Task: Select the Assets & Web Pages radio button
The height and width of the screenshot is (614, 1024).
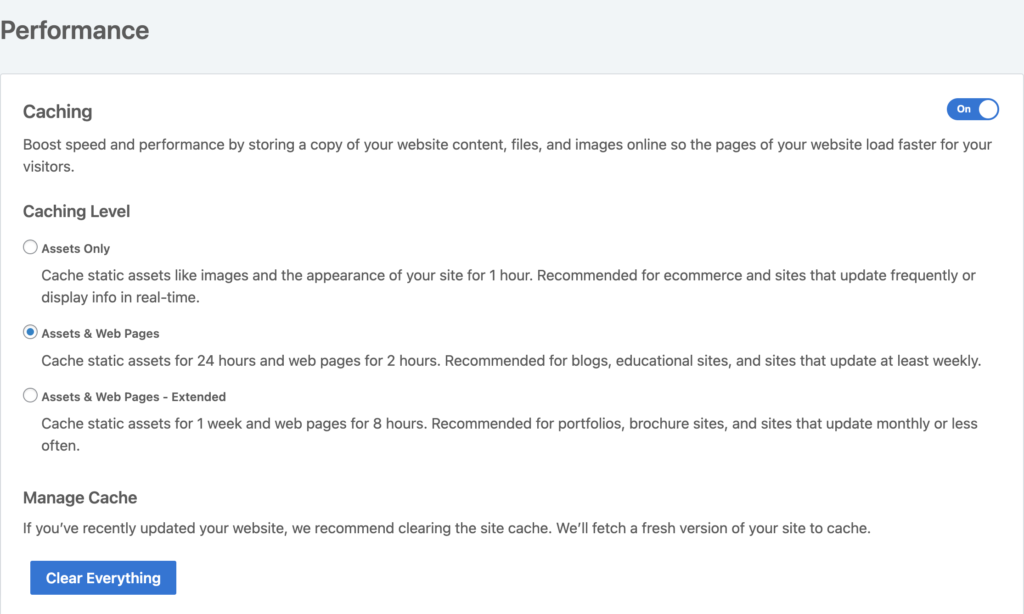Action: [x=30, y=332]
